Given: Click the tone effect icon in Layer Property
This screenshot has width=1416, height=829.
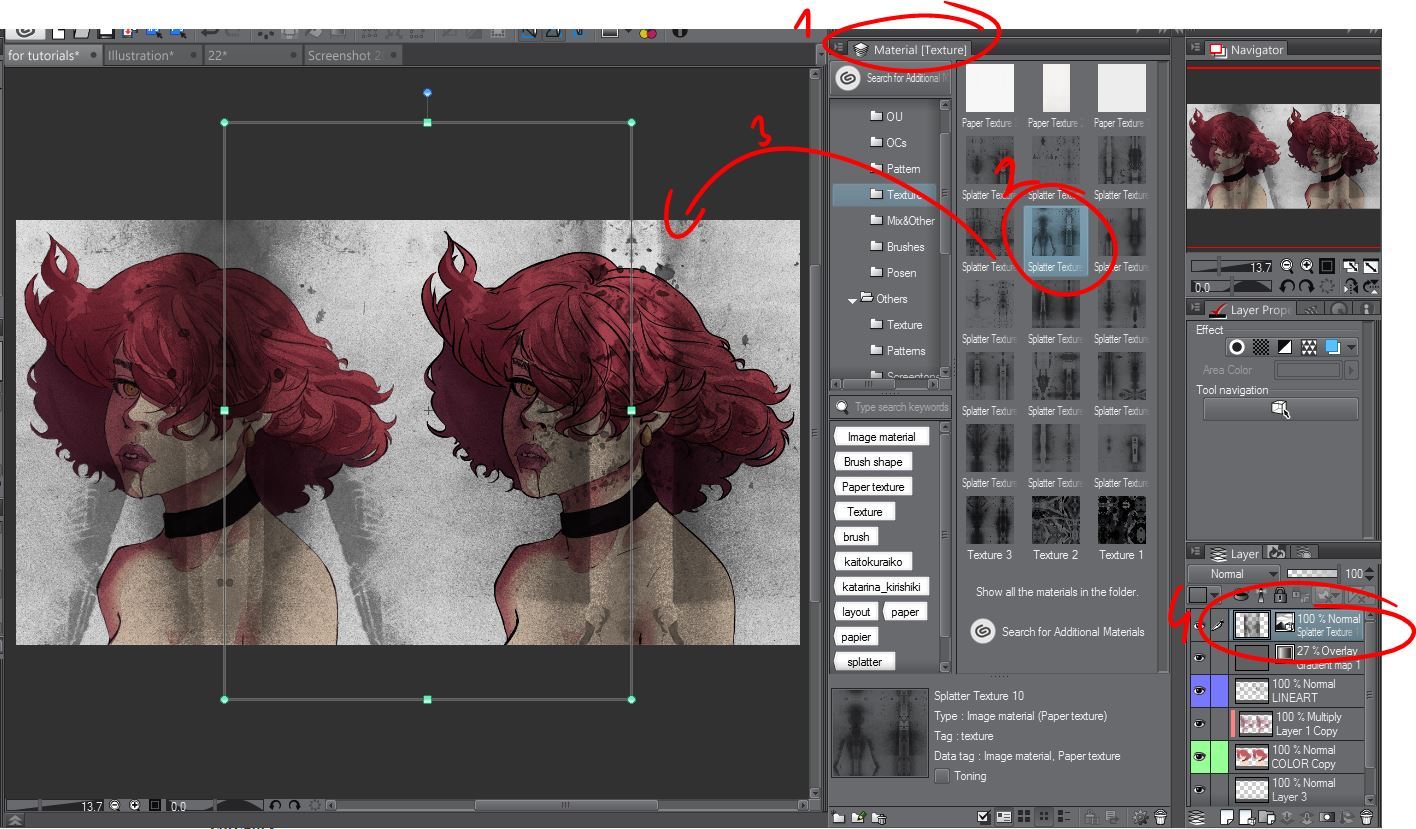Looking at the screenshot, I should tap(1260, 347).
